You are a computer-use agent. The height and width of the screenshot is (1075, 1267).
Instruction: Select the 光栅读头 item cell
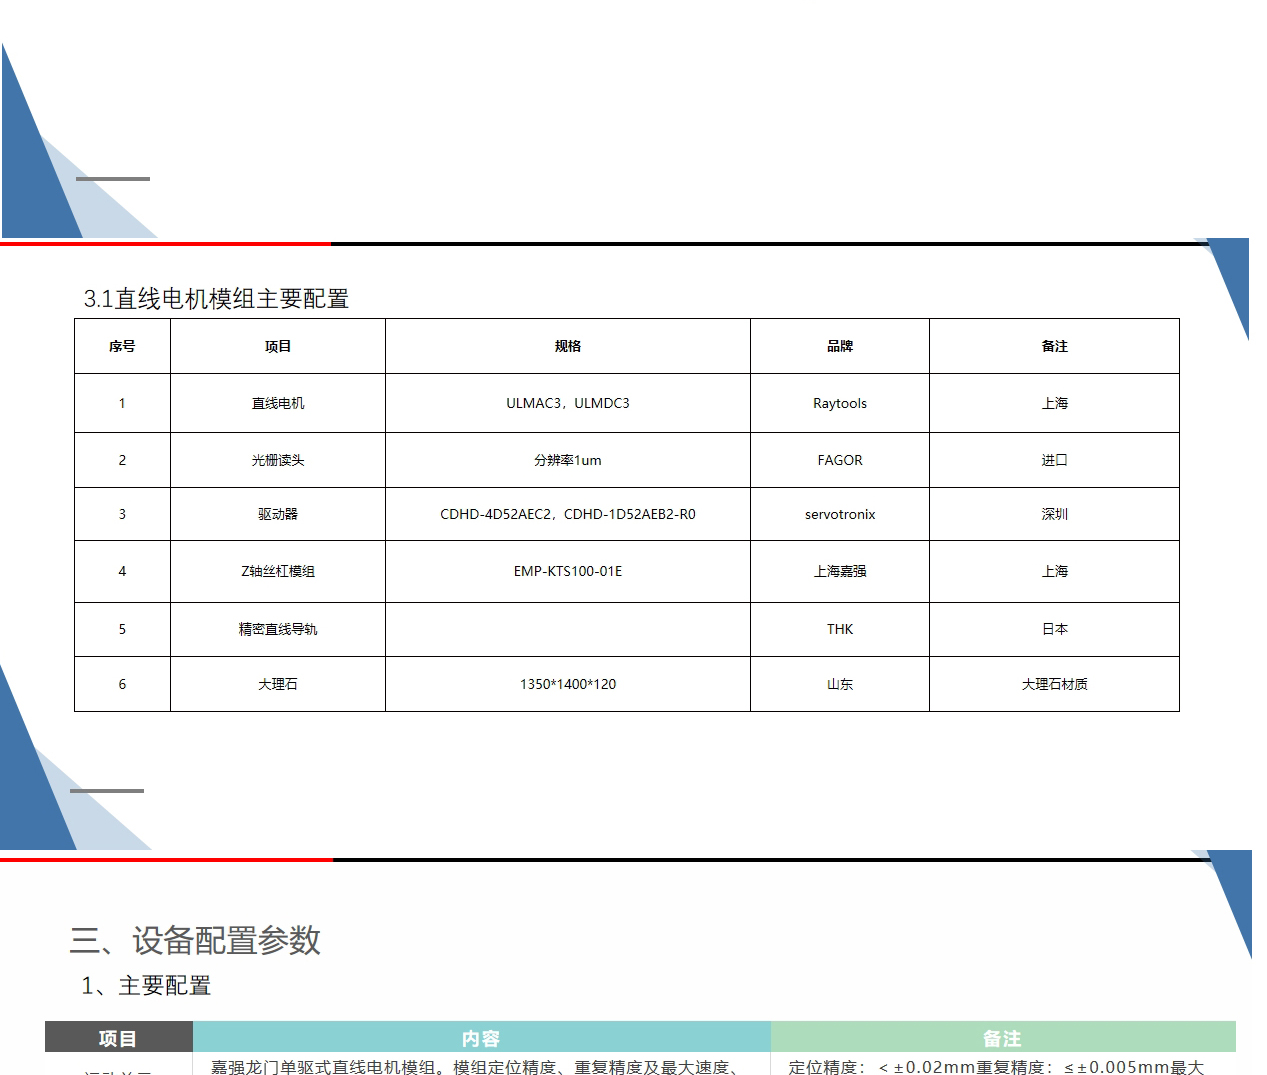[x=277, y=460]
